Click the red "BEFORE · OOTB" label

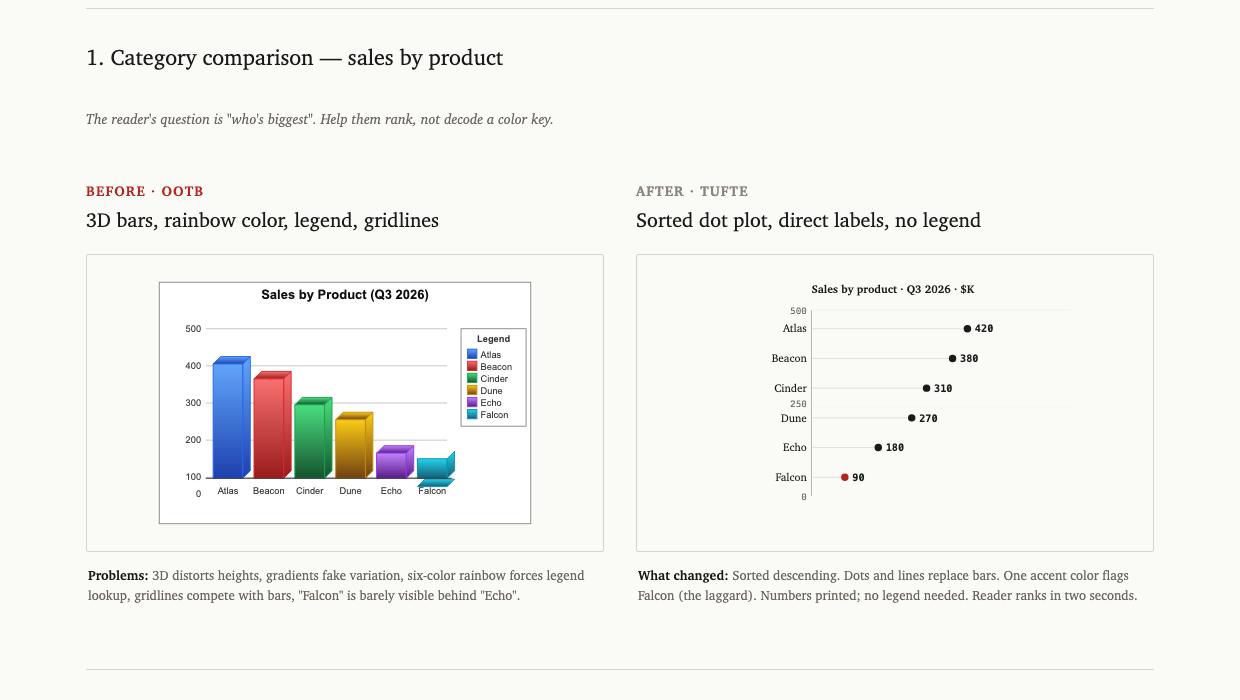click(145, 191)
